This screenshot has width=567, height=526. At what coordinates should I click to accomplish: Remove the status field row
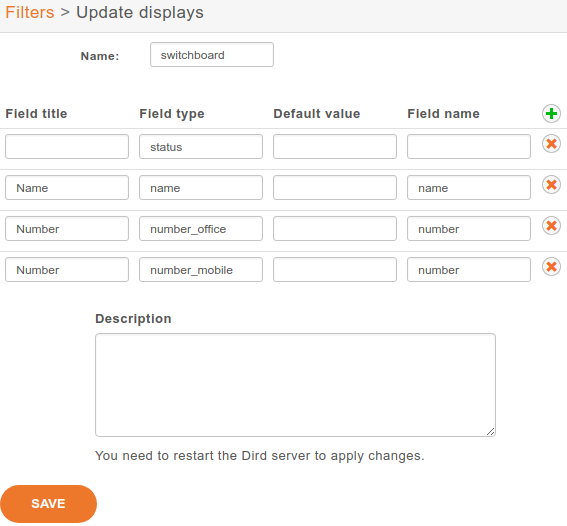pyautogui.click(x=551, y=144)
